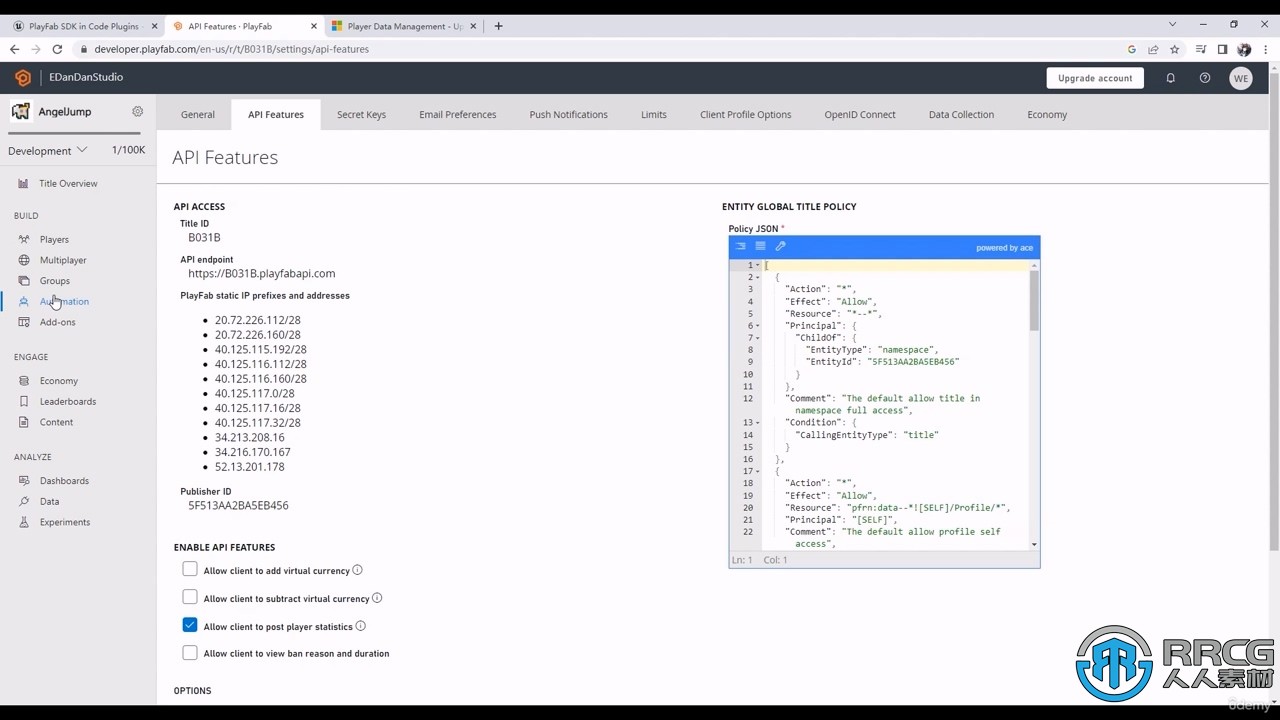Click the share page icon in address bar
Image resolution: width=1280 pixels, height=720 pixels.
point(1153,49)
